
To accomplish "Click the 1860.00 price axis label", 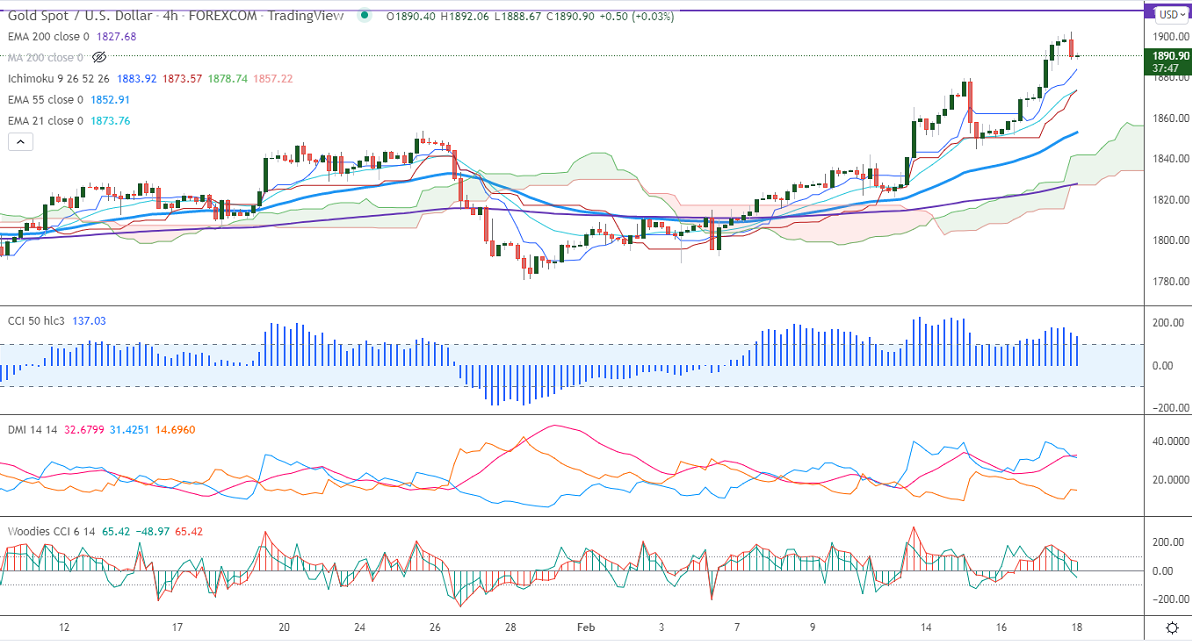I will [x=1170, y=119].
